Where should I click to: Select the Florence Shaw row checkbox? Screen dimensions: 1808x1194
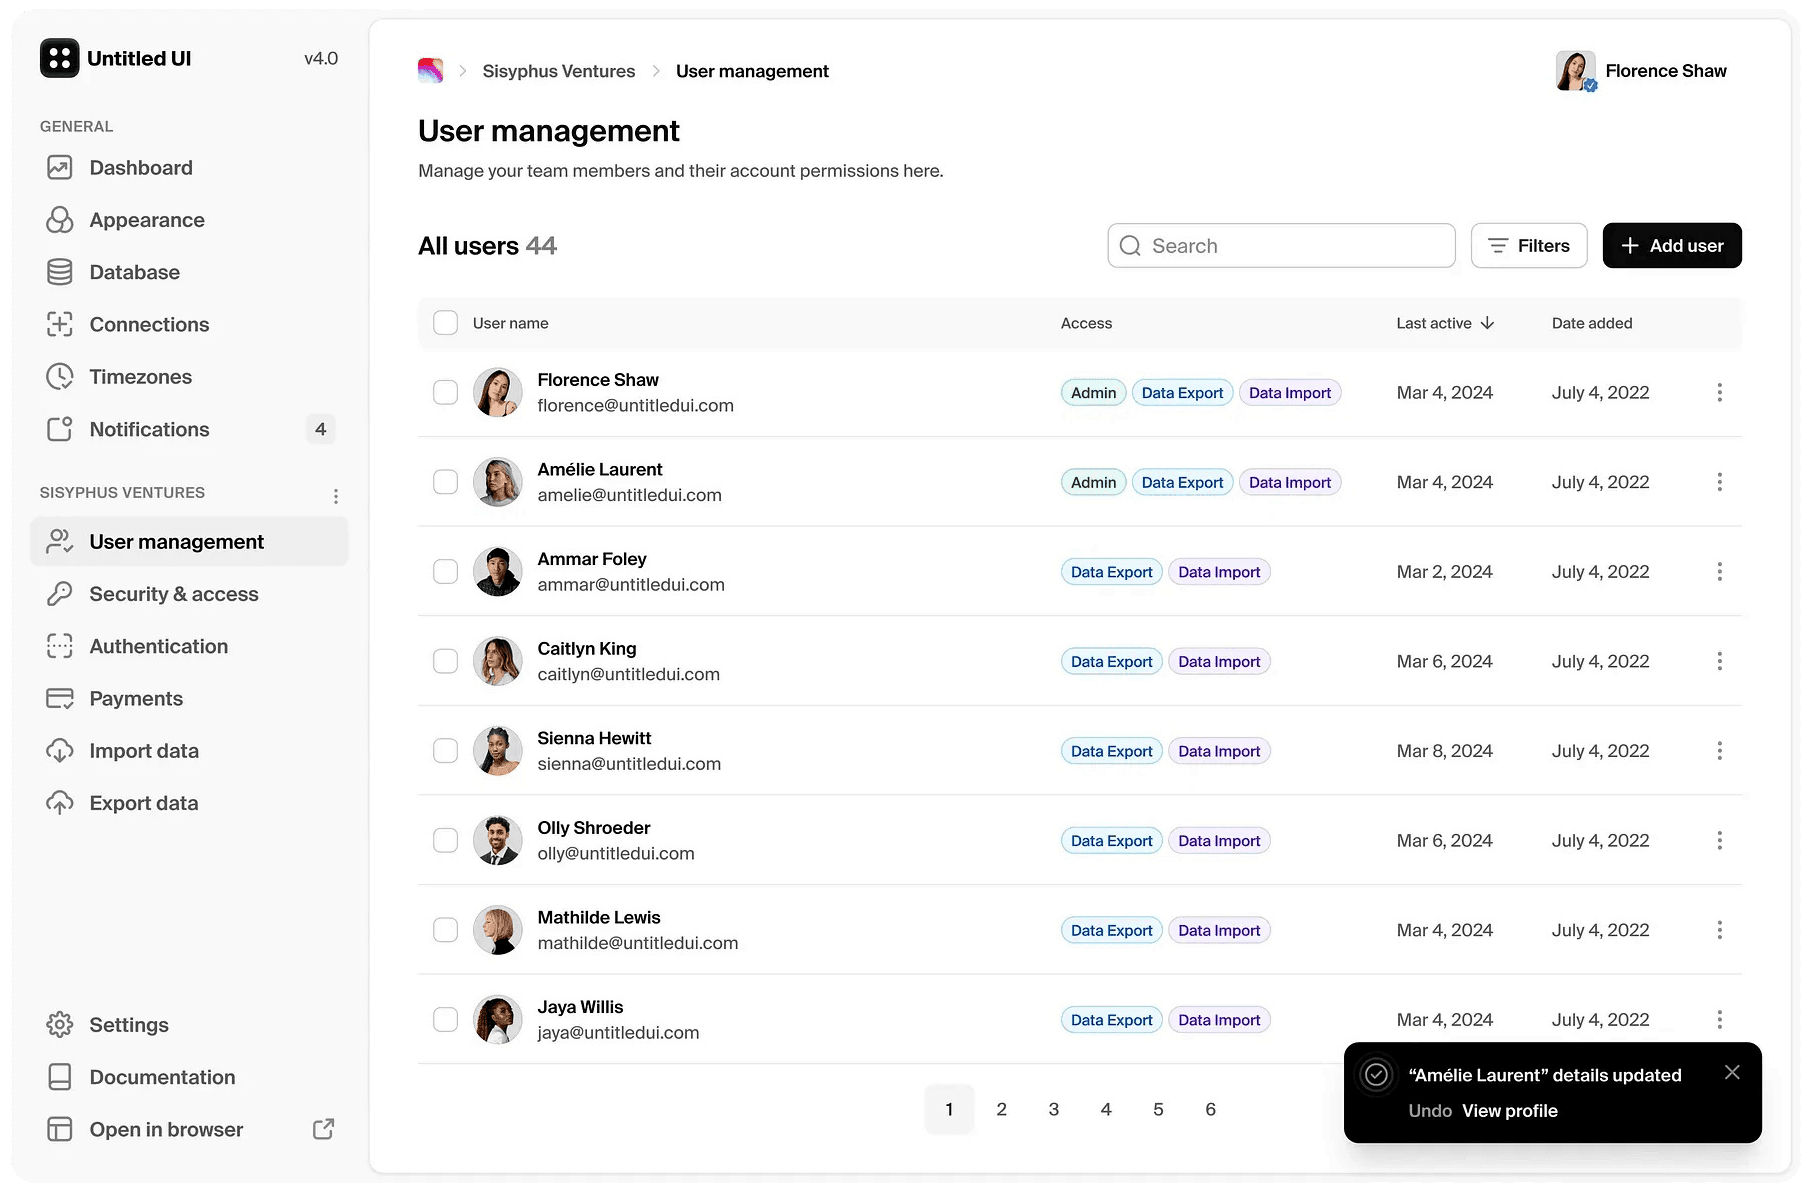tap(446, 392)
